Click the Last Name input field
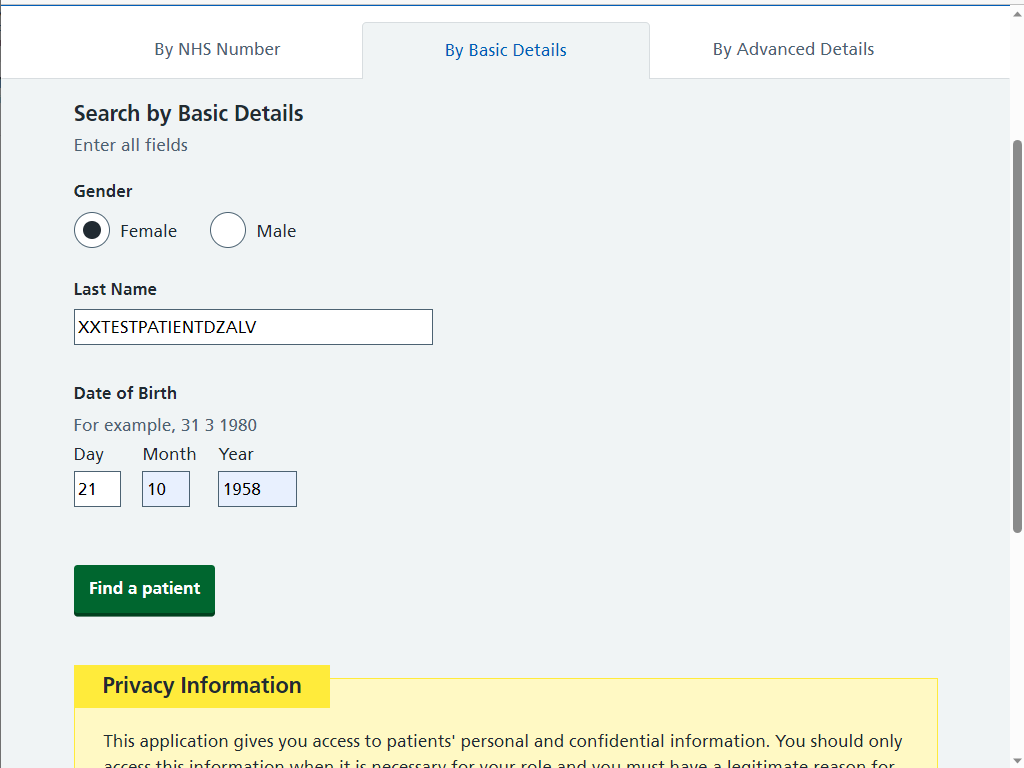 tap(253, 327)
